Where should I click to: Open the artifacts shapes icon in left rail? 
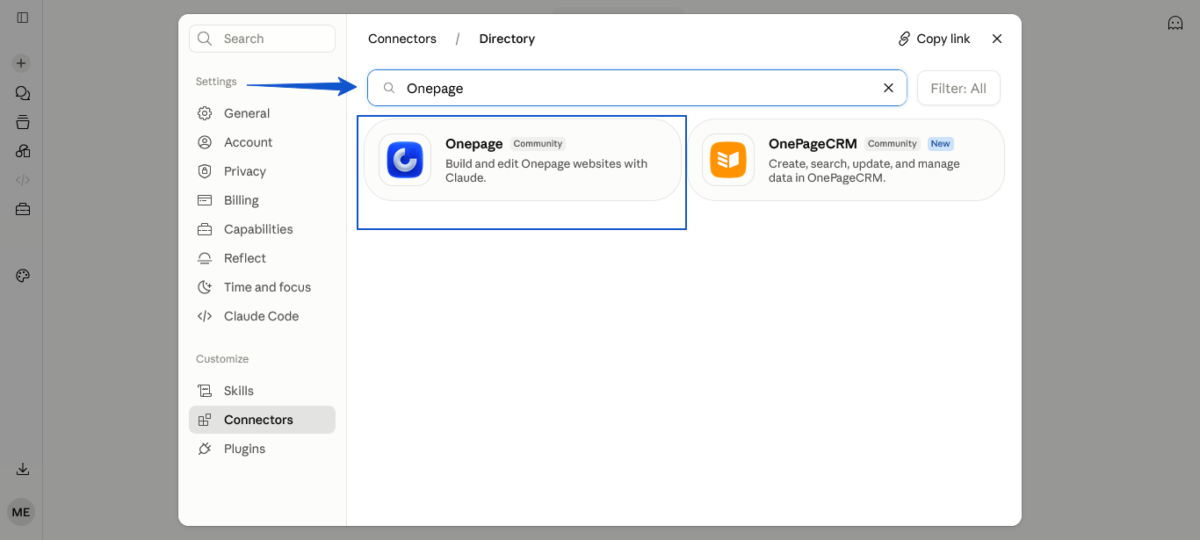point(22,151)
